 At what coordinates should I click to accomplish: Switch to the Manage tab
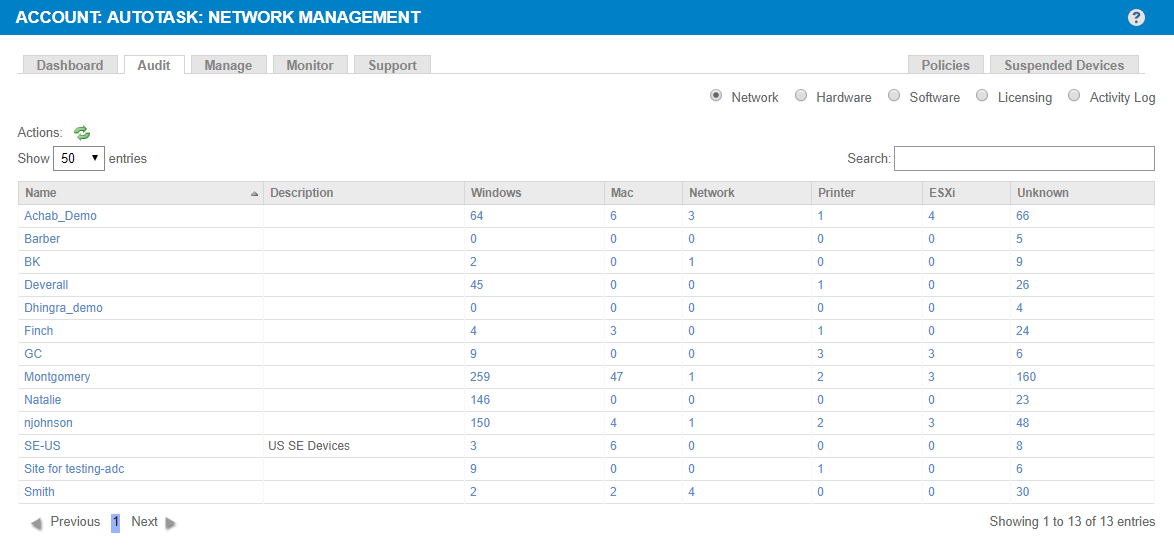[228, 65]
